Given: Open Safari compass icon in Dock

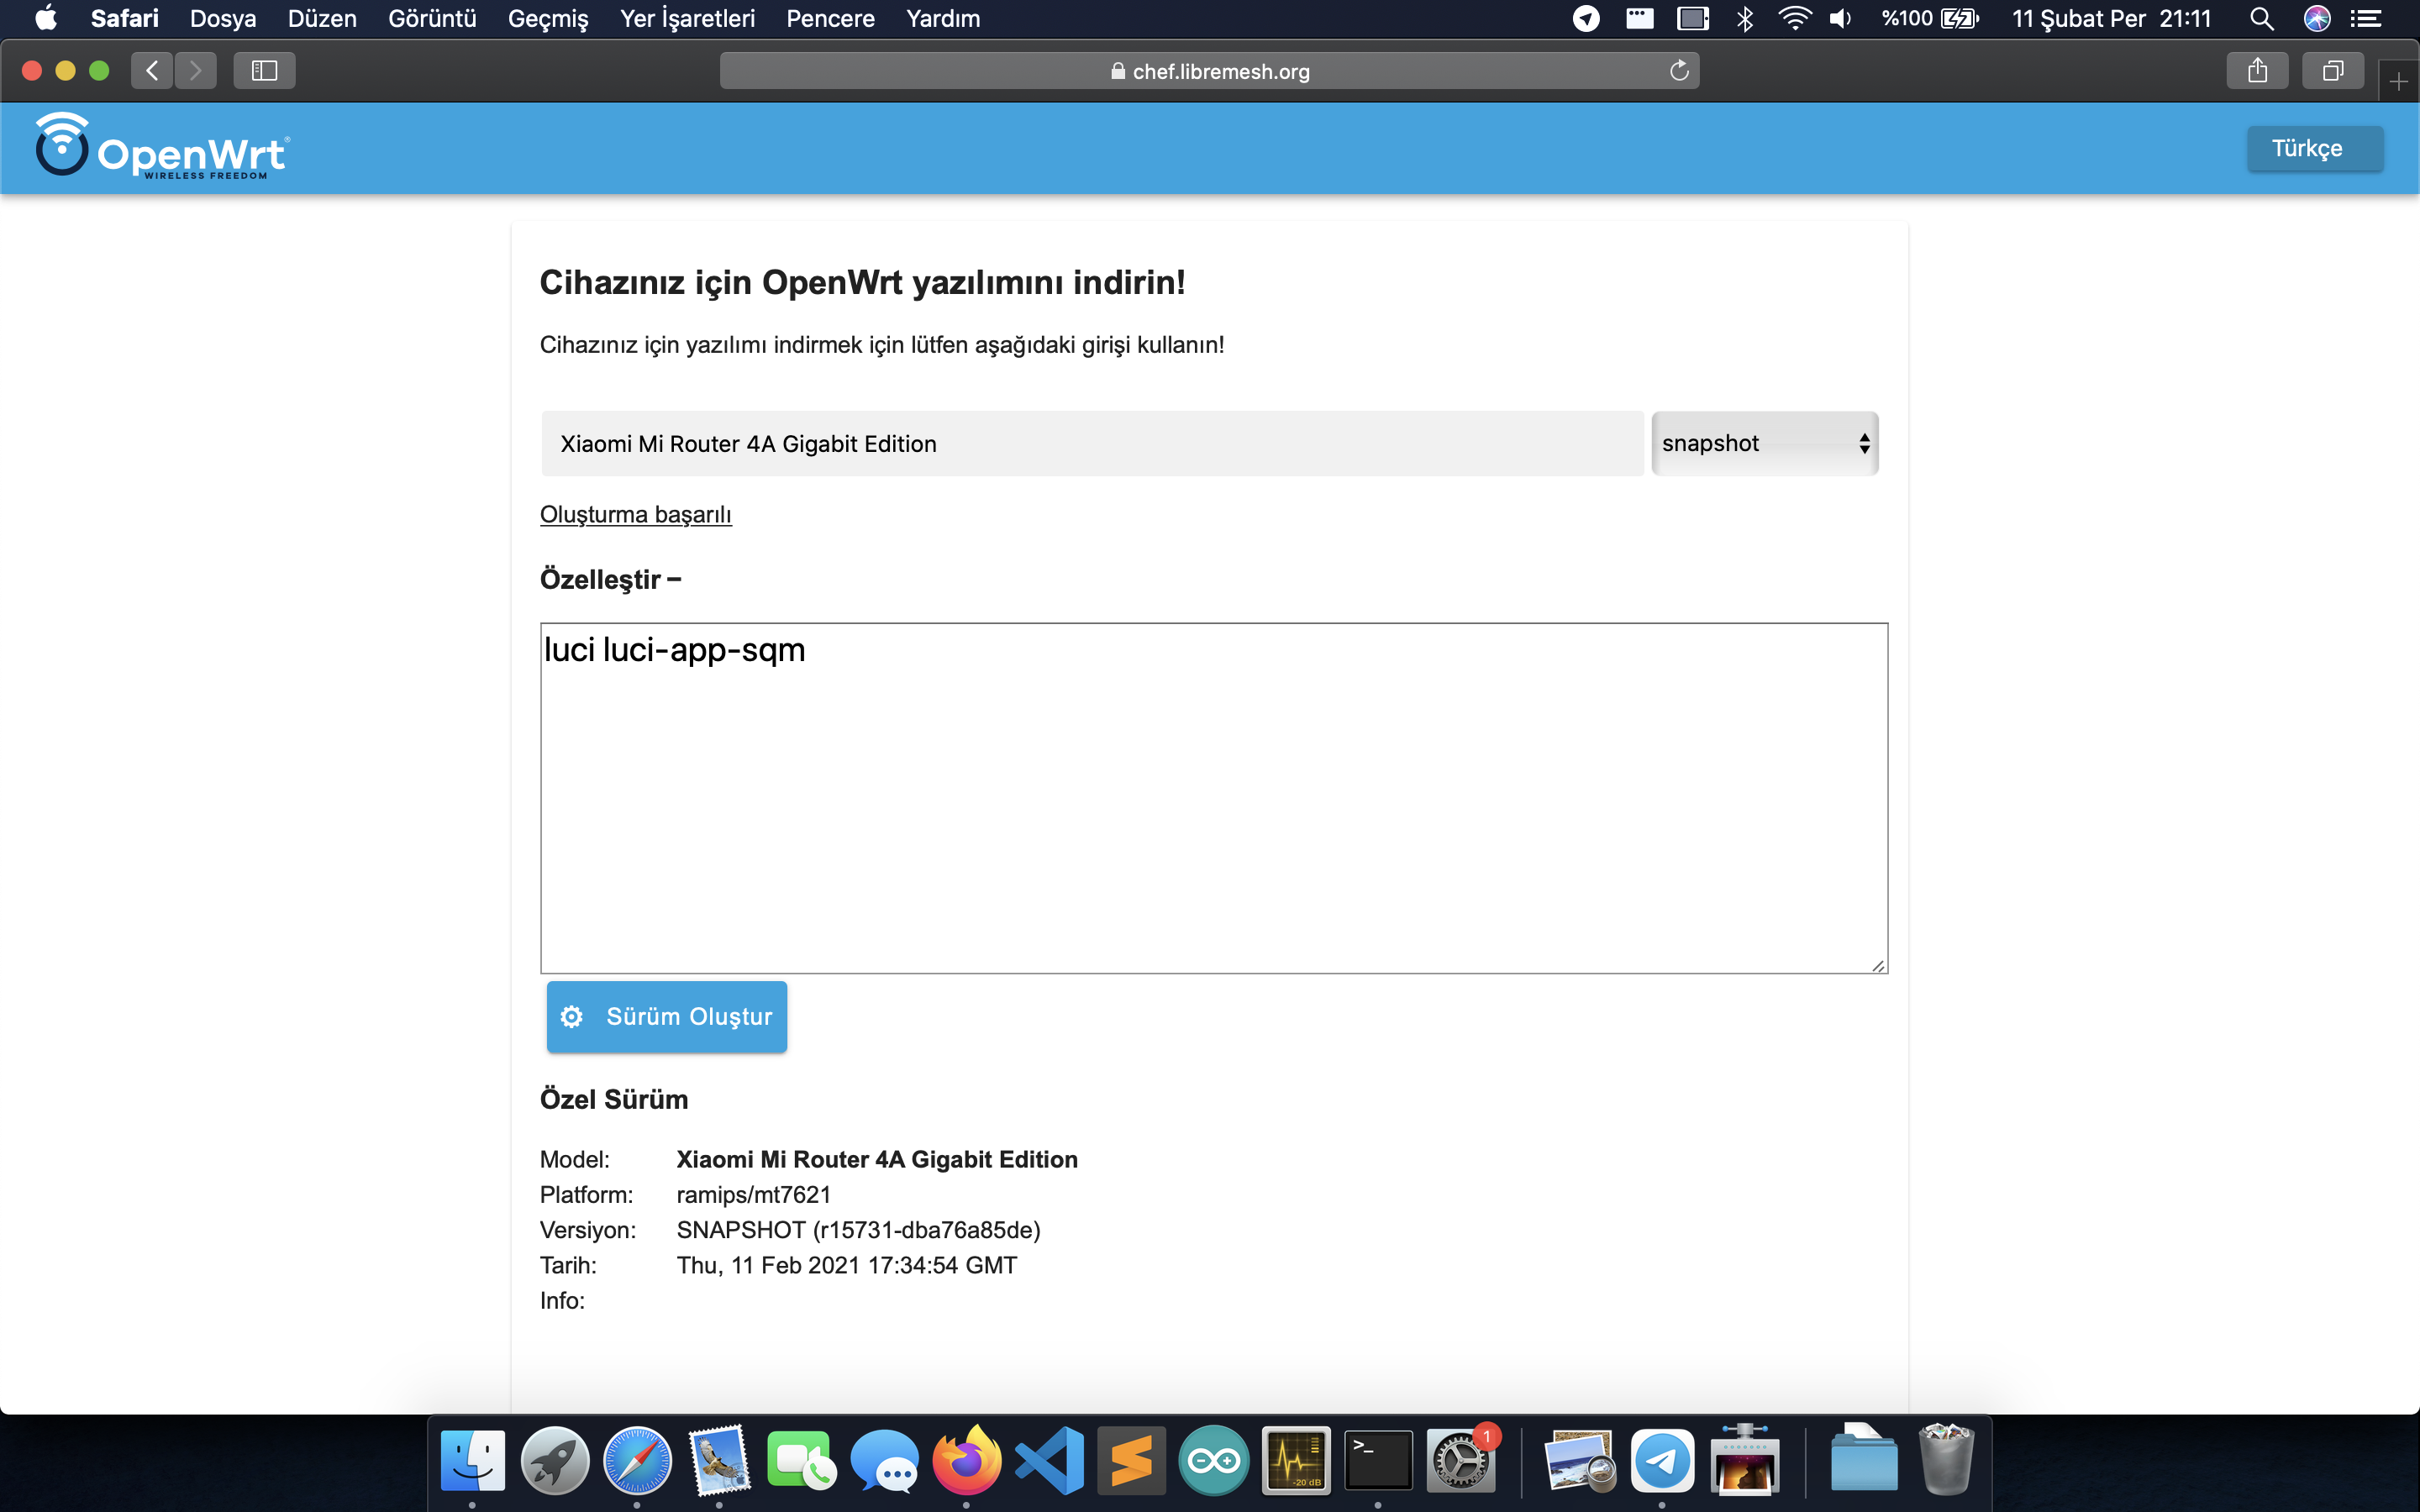Looking at the screenshot, I should 637,1460.
